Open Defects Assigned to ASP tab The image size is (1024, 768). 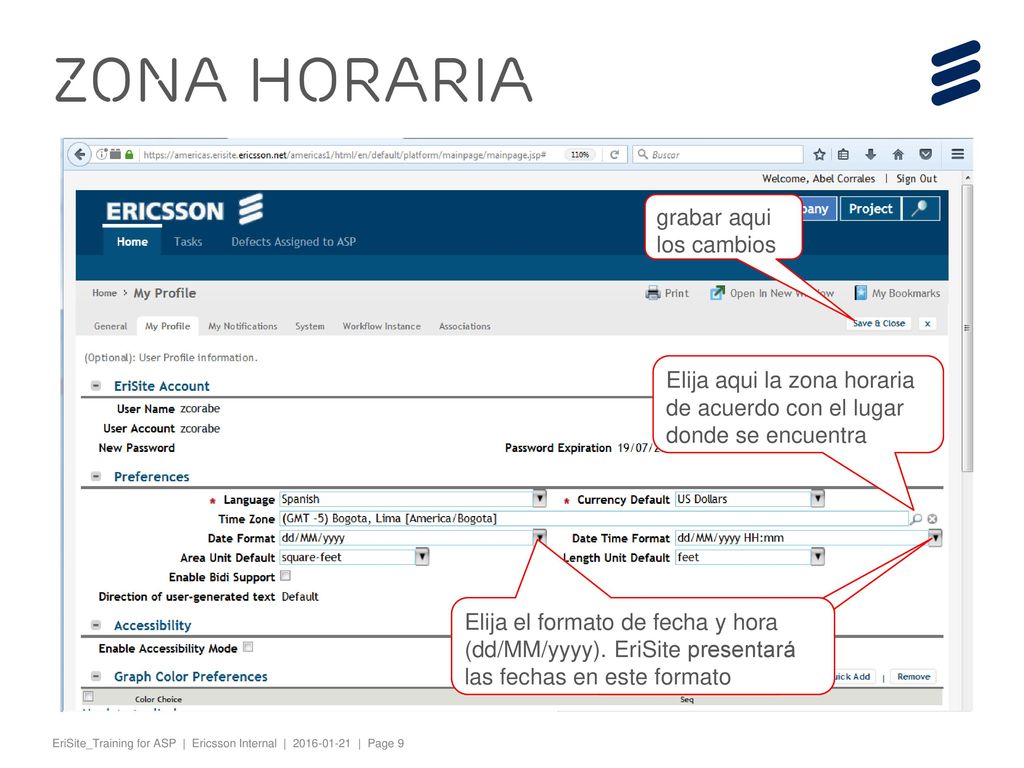click(293, 242)
